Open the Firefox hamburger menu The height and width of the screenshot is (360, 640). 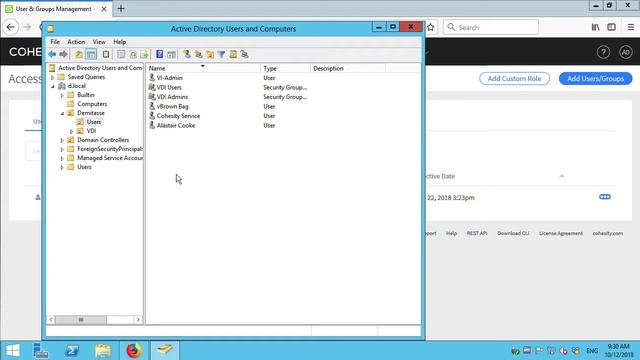(631, 27)
